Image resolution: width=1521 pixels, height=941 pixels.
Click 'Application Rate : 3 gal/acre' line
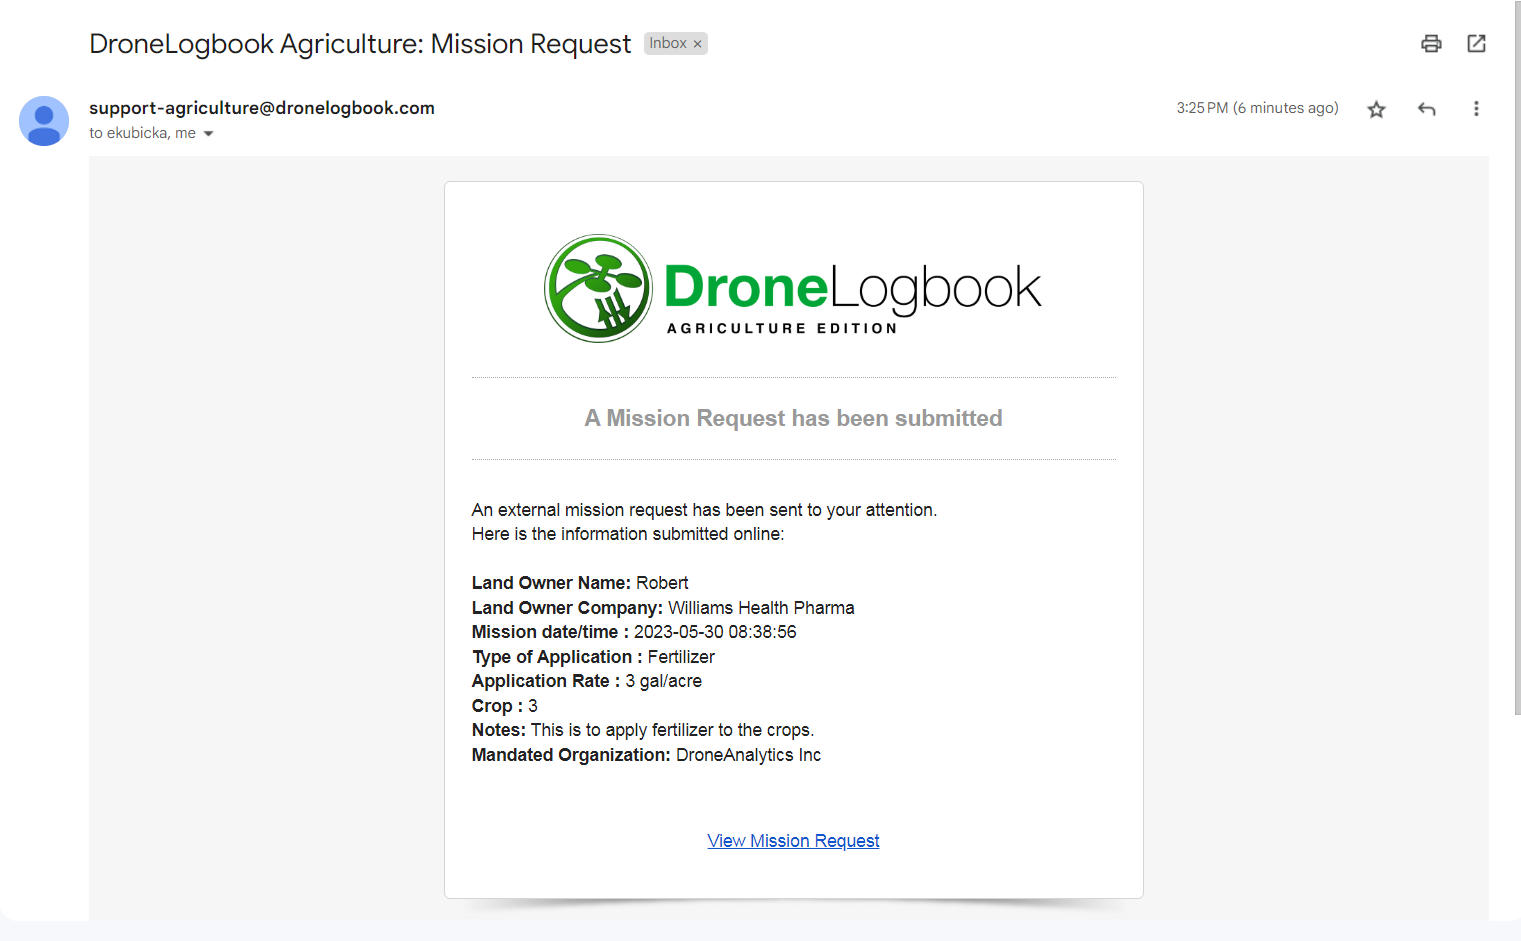click(587, 681)
